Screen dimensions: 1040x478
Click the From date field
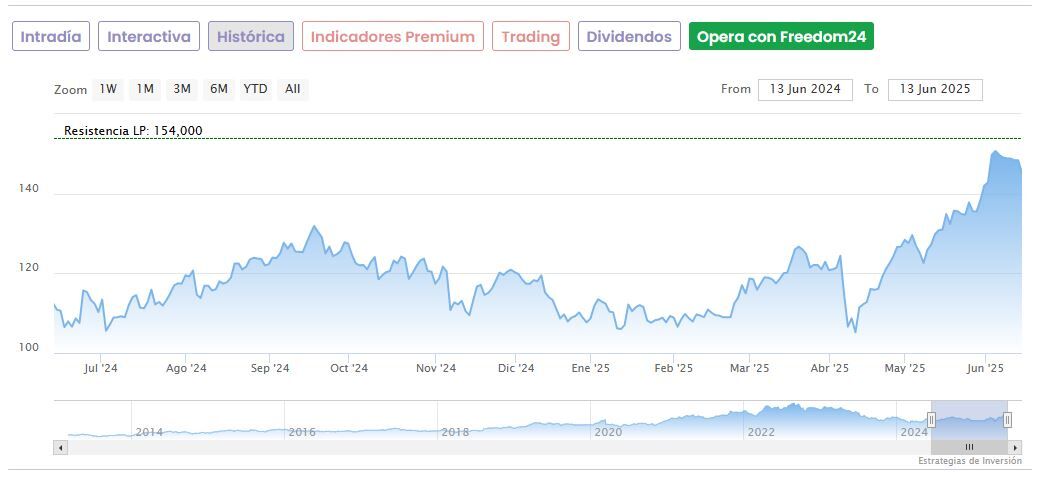pyautogui.click(x=805, y=89)
